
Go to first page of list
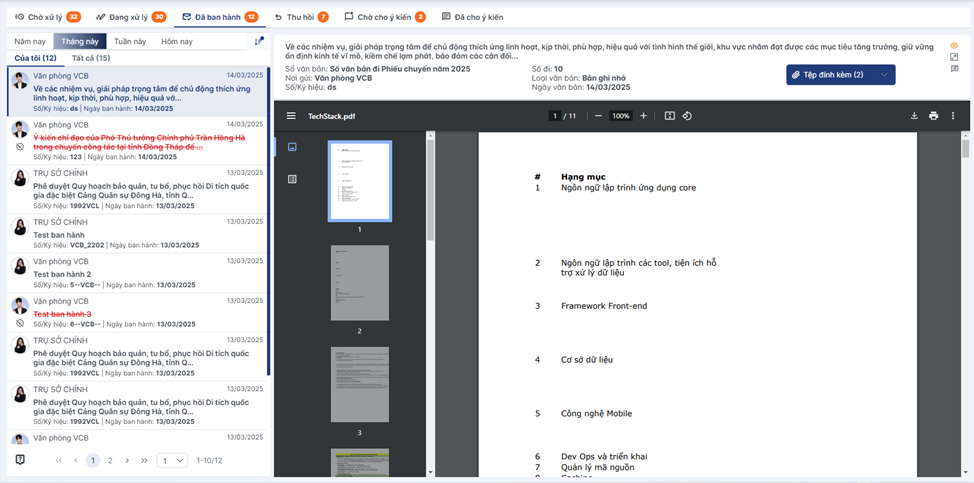coord(59,461)
